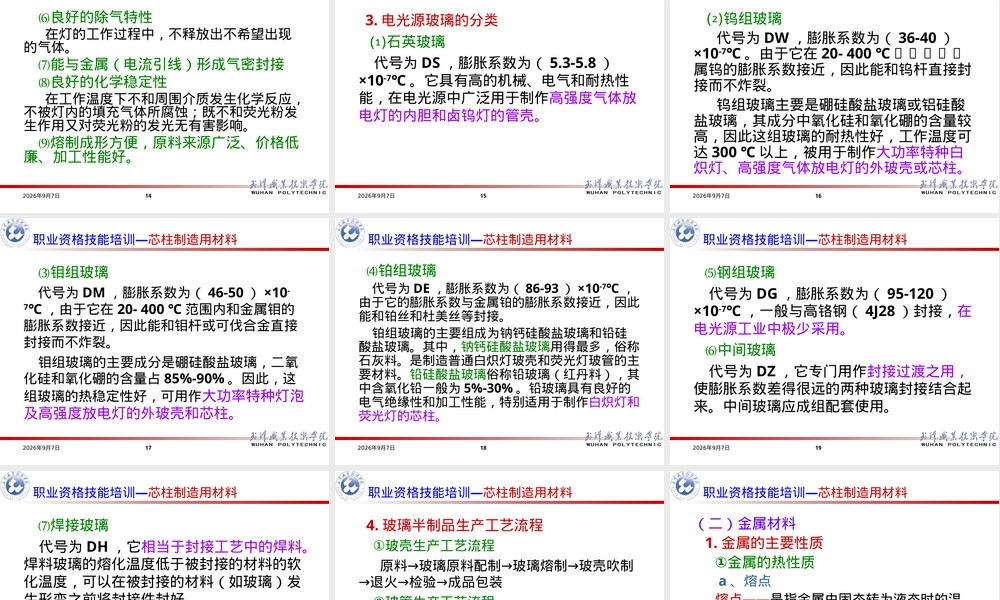Image resolution: width=1000 pixels, height=600 pixels.
Task: Click purple text 相当于封接工艺中的焊料
Action: click(x=221, y=547)
